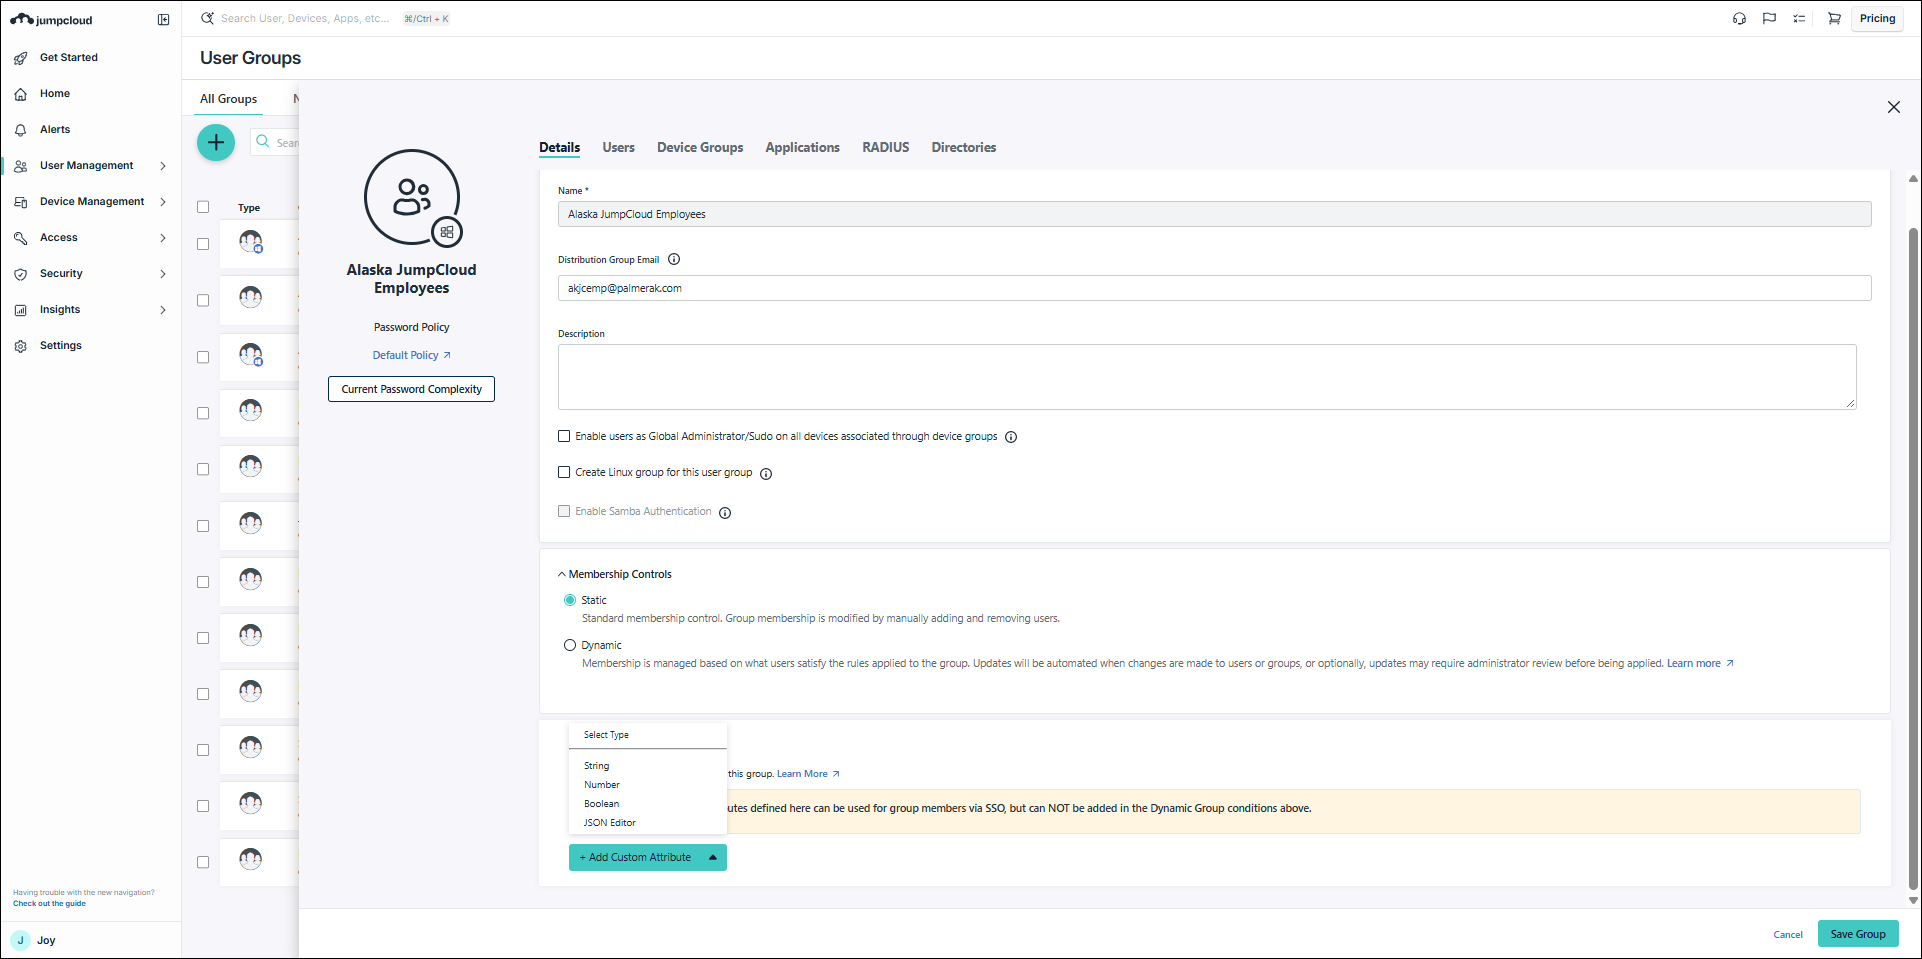Image resolution: width=1922 pixels, height=959 pixels.
Task: Click the Save Group button
Action: pyautogui.click(x=1857, y=934)
